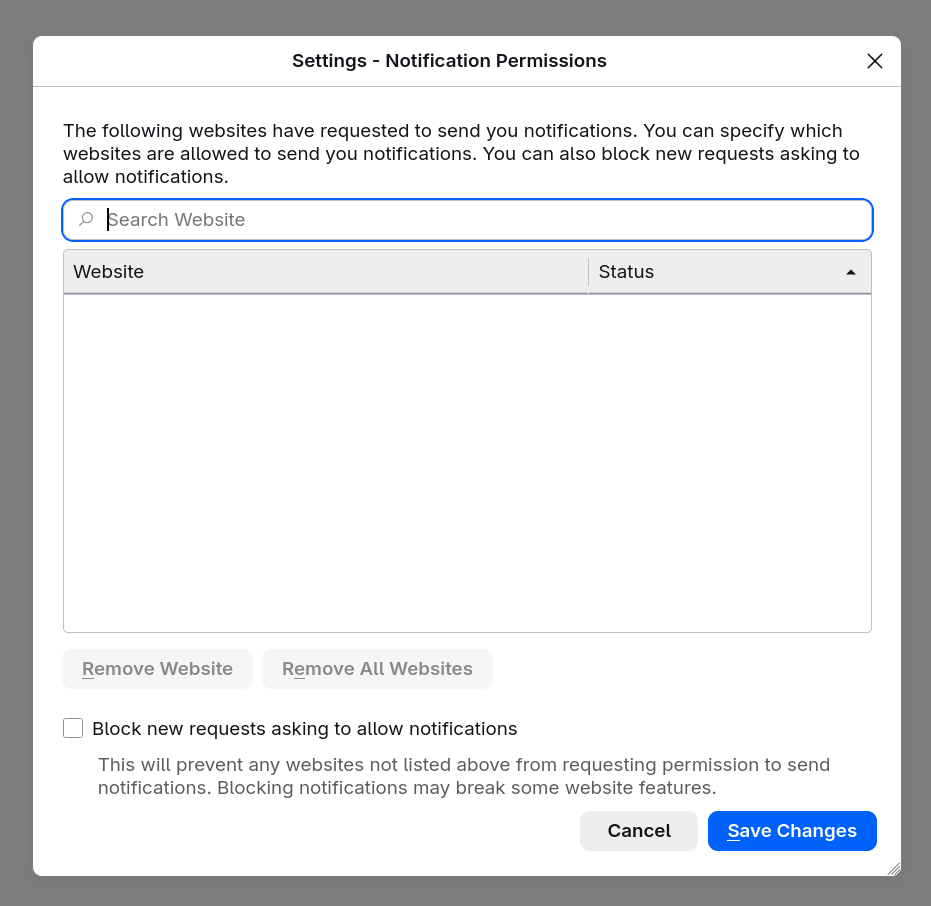Close the Notification Permissions dialog
The width and height of the screenshot is (931, 906).
click(874, 61)
